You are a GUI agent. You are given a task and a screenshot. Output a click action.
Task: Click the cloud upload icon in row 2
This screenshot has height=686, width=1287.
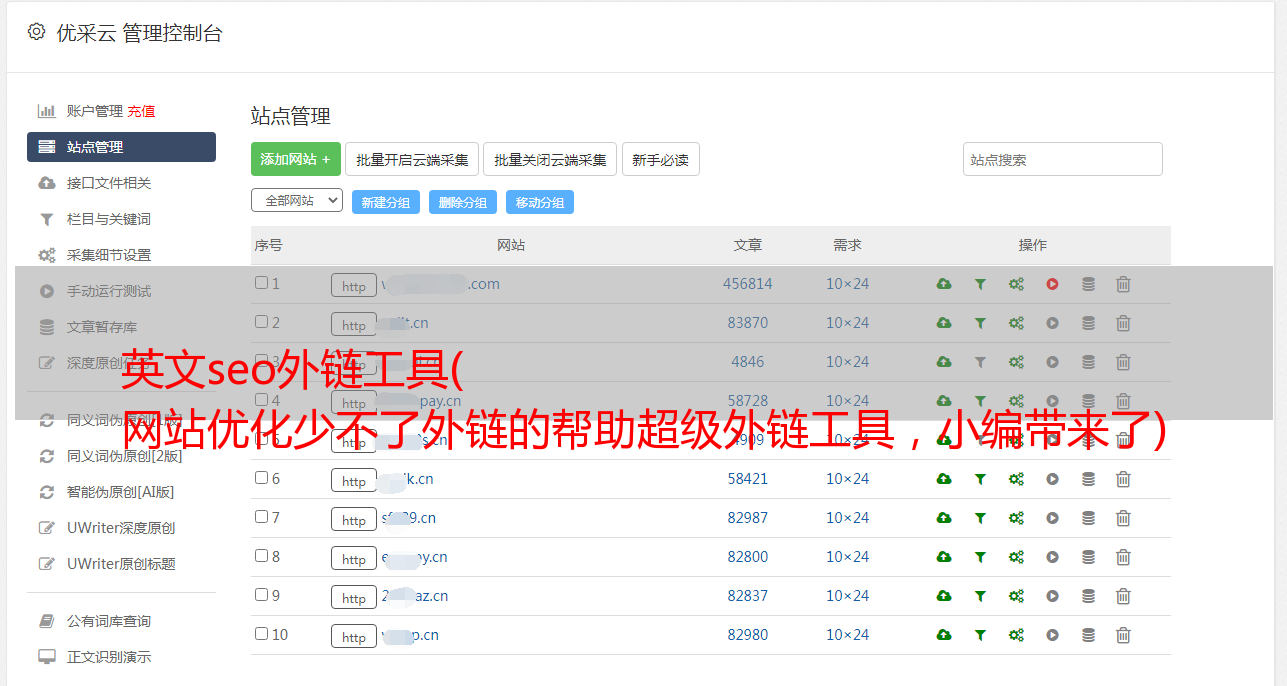coord(944,323)
